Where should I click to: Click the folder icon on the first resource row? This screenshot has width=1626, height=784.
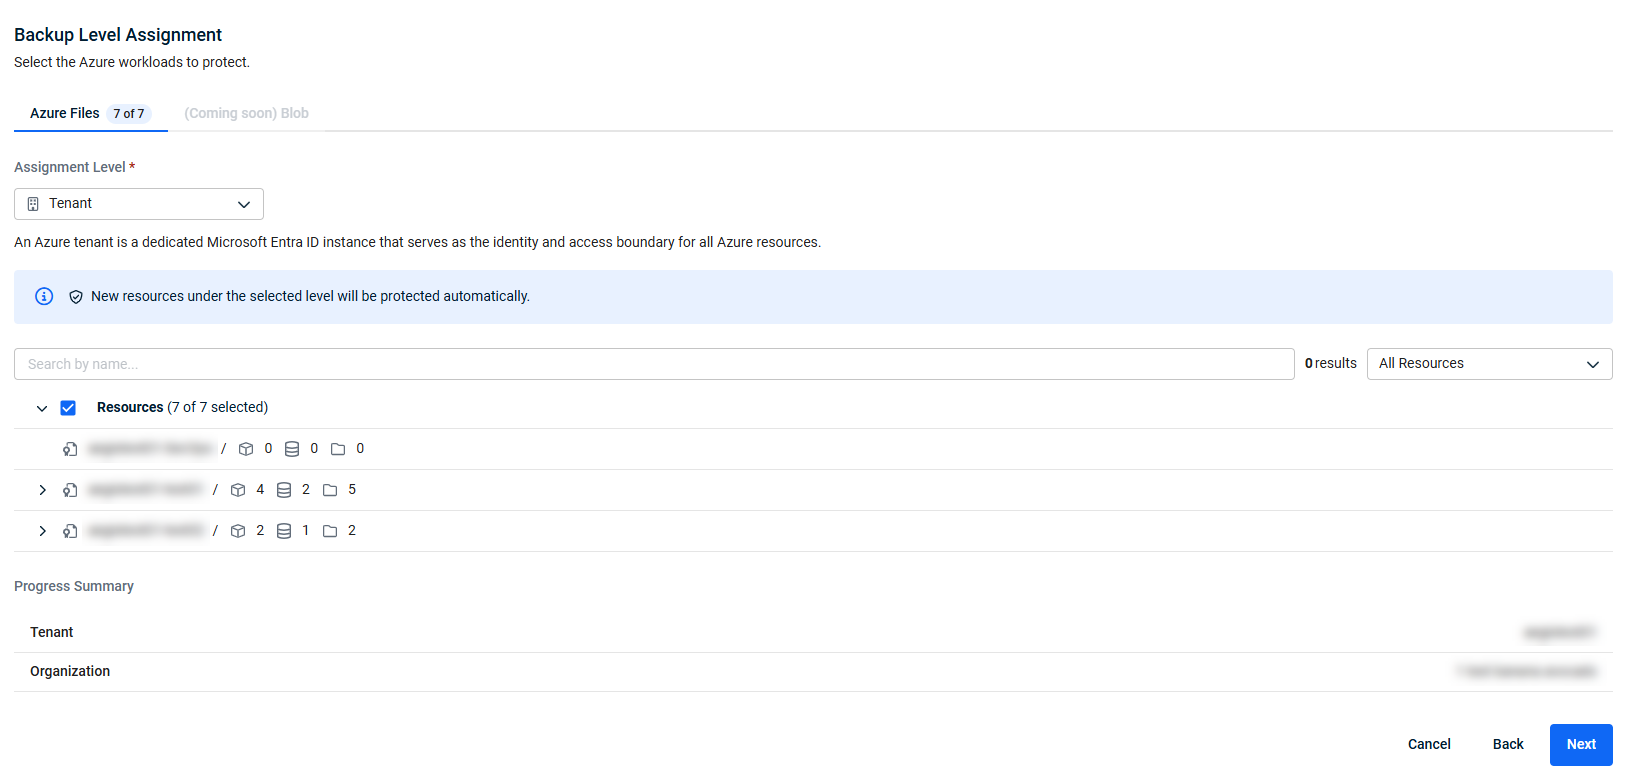tap(338, 449)
